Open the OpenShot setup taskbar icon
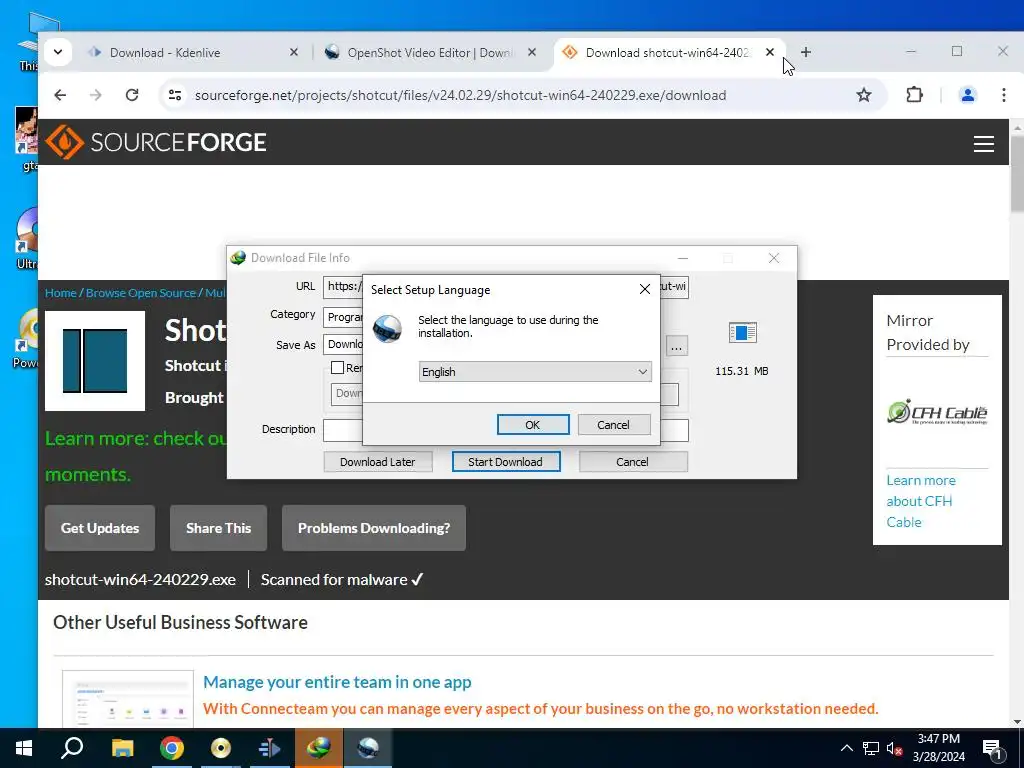 click(x=368, y=748)
